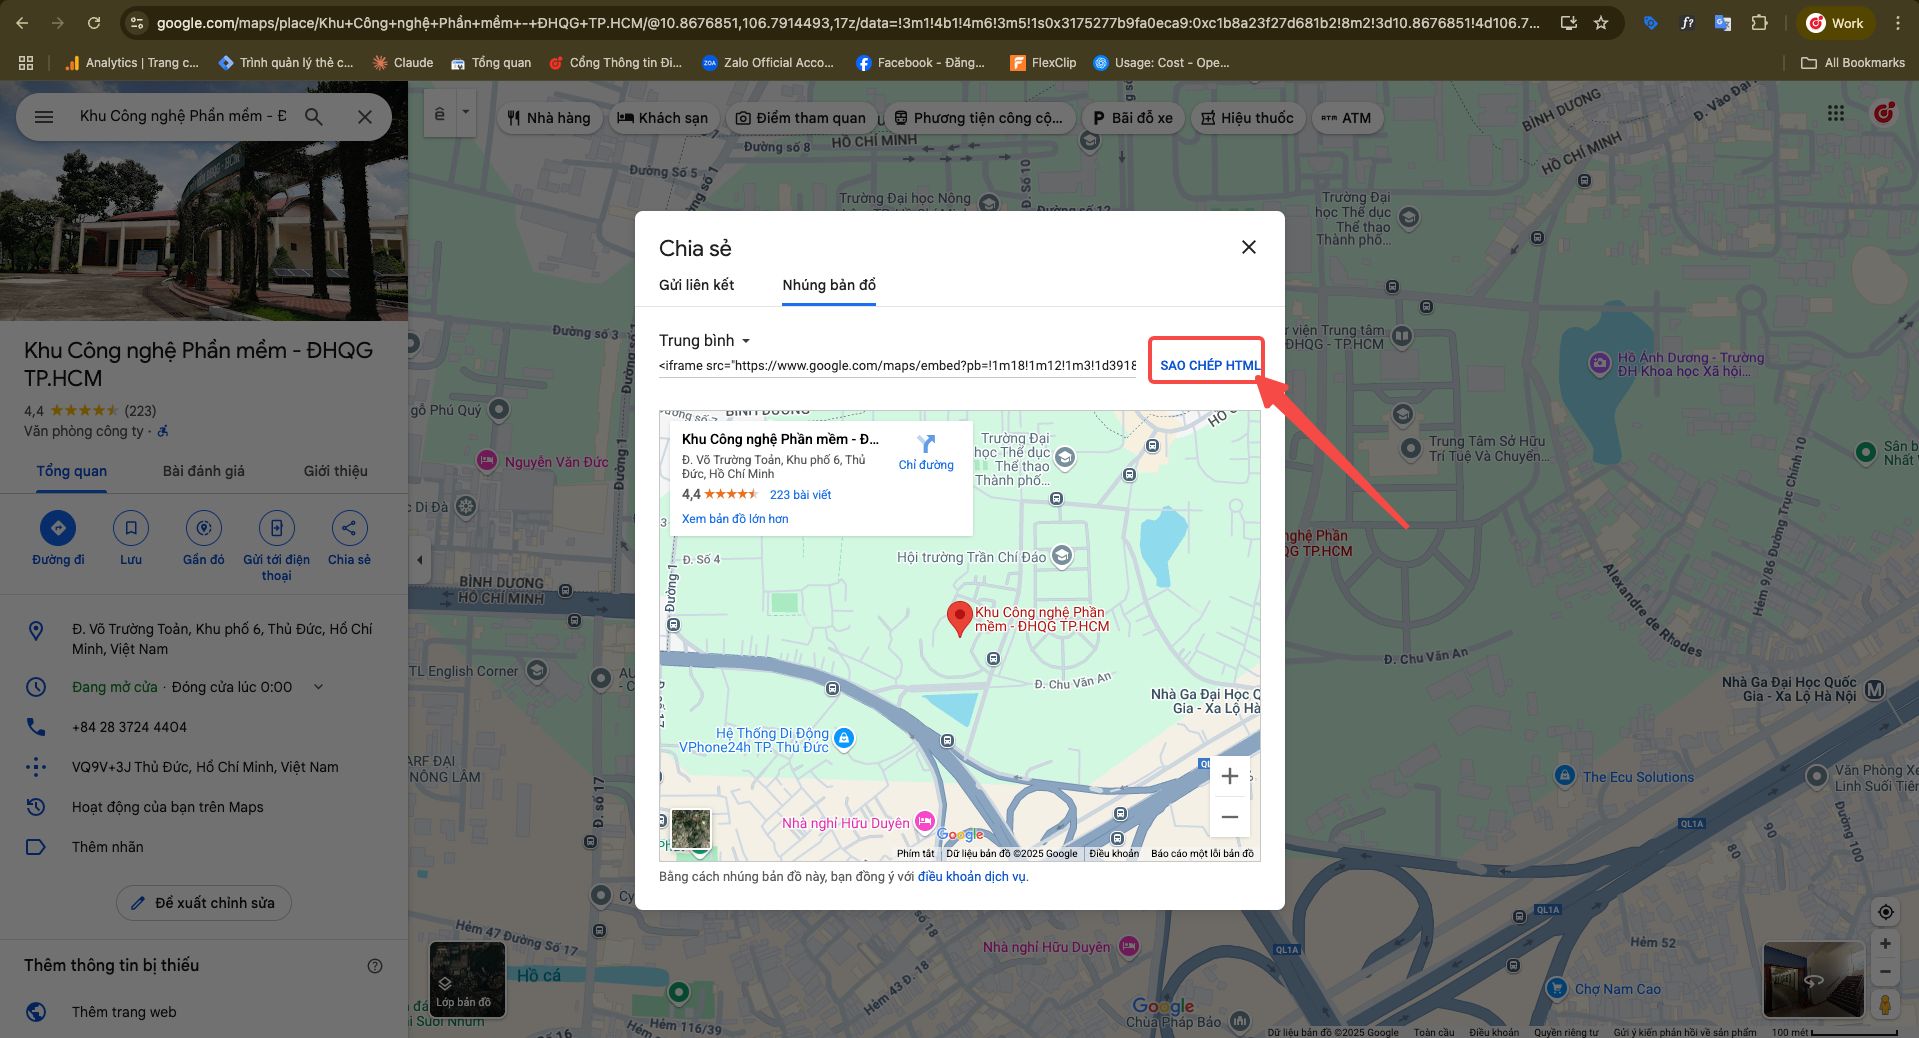Click the Chia sẻ share icon
The image size is (1919, 1038).
click(349, 528)
